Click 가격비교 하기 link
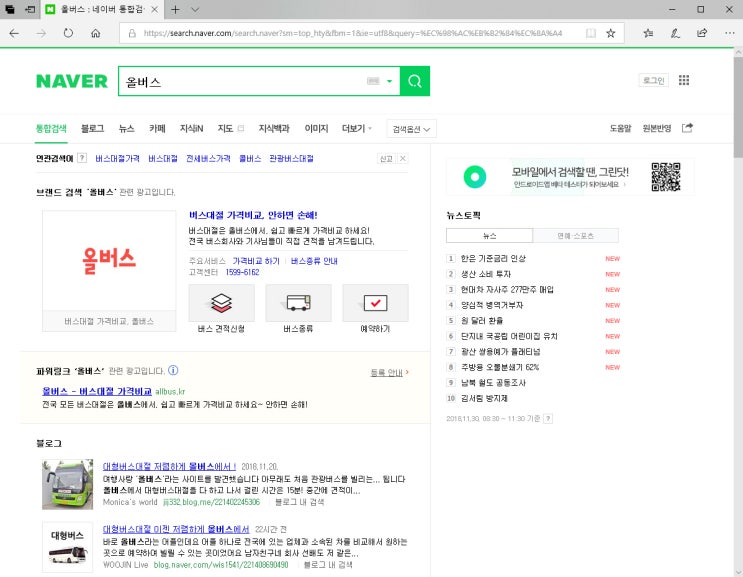743x577 pixels. pyautogui.click(x=256, y=261)
